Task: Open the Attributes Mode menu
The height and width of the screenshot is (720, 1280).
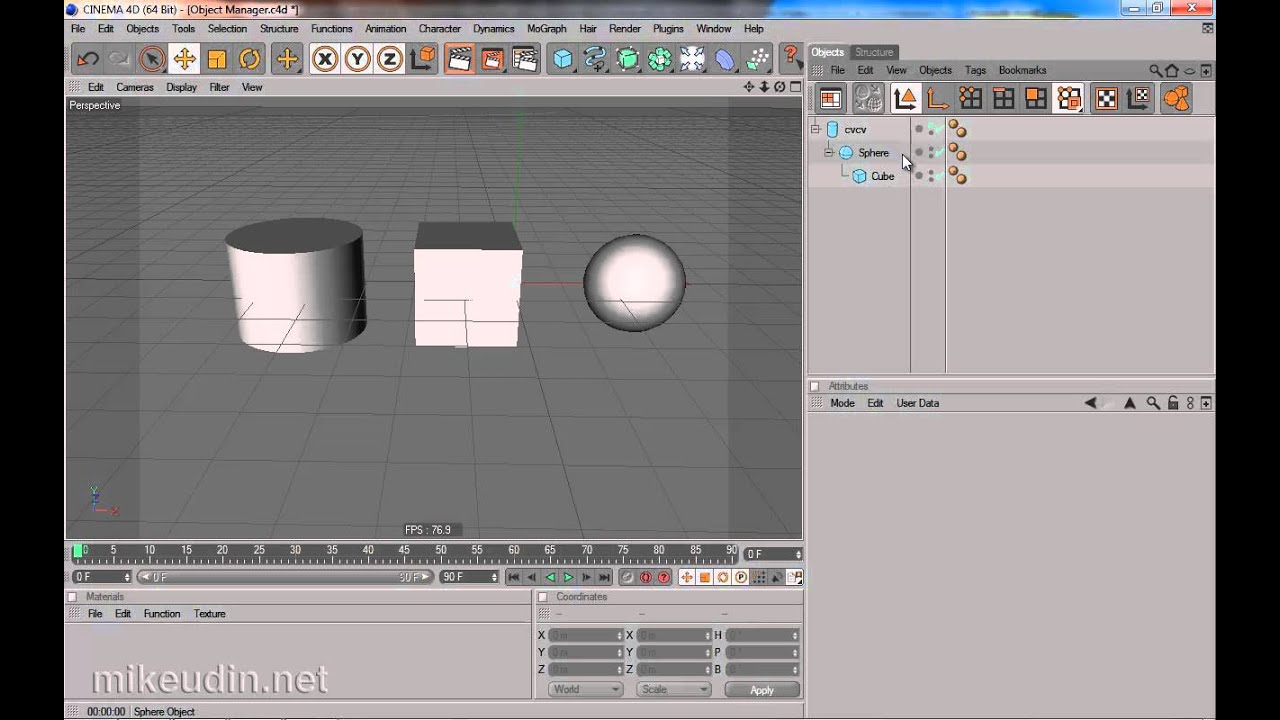Action: 842,403
